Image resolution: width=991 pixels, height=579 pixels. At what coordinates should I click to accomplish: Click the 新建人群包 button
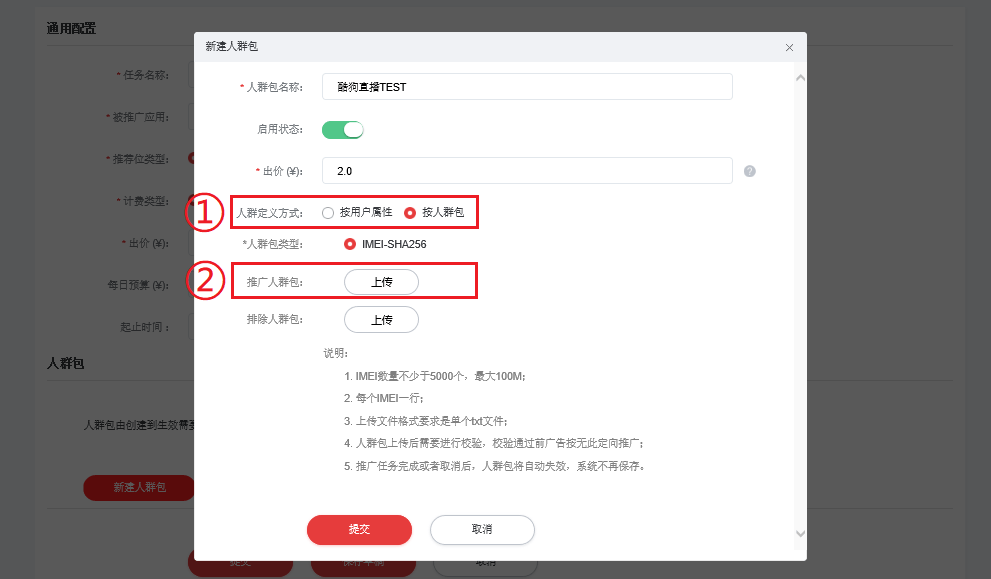tap(139, 487)
